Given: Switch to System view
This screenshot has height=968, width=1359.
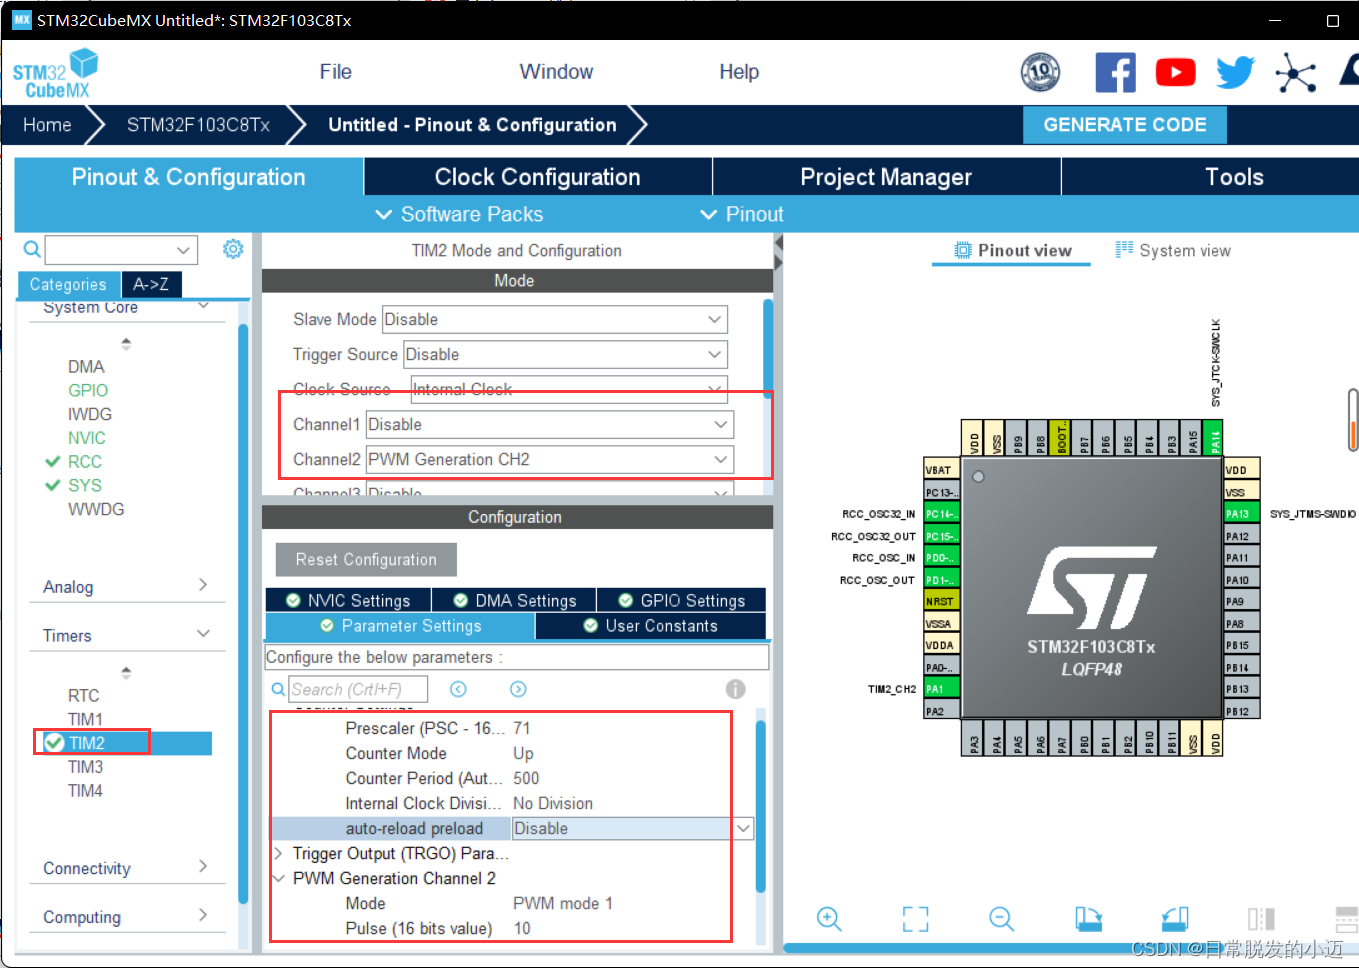Looking at the screenshot, I should coord(1173,250).
